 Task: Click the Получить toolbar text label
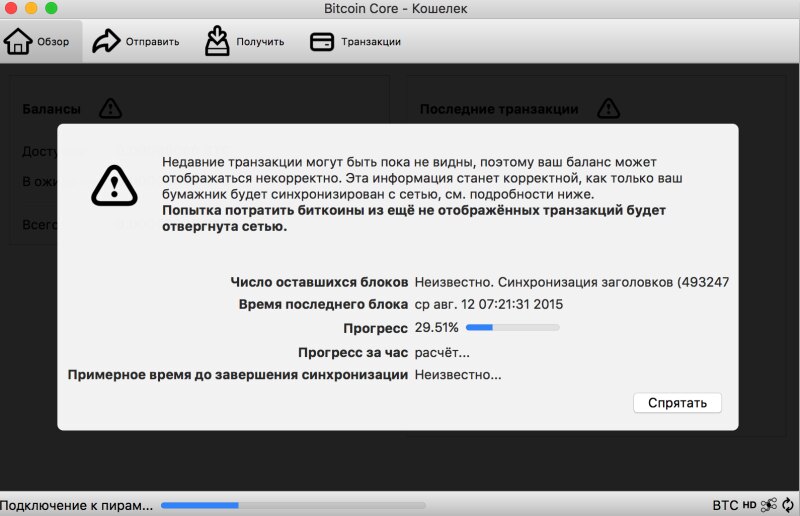pyautogui.click(x=261, y=42)
